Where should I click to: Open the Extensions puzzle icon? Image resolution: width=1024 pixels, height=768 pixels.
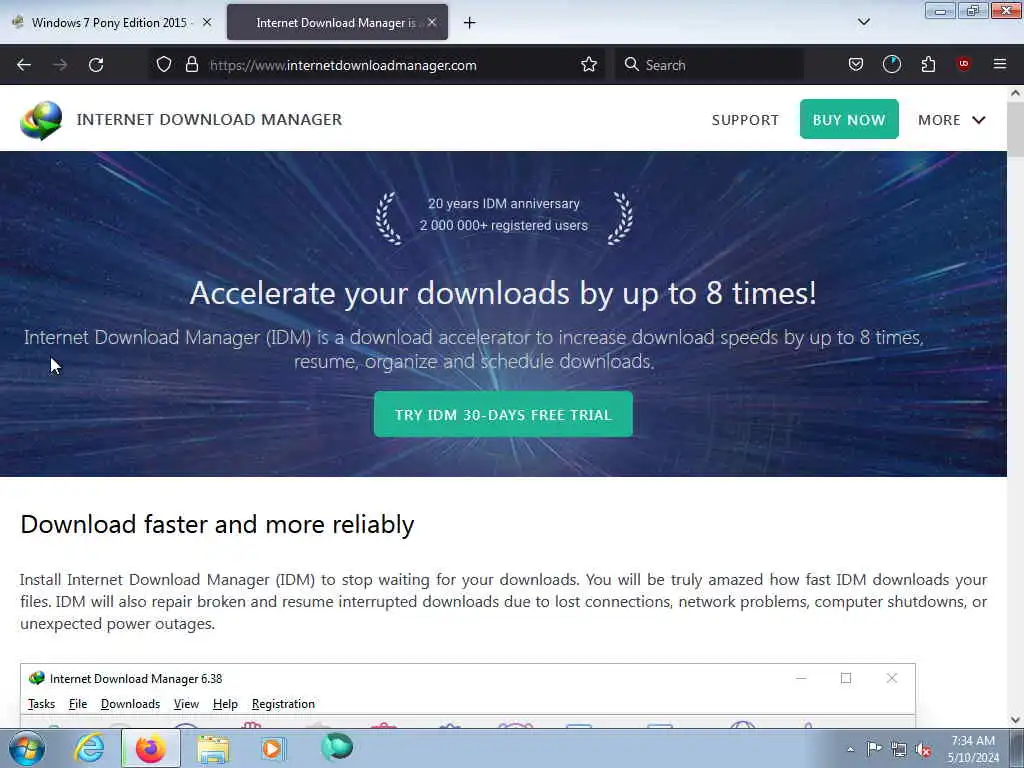928,65
